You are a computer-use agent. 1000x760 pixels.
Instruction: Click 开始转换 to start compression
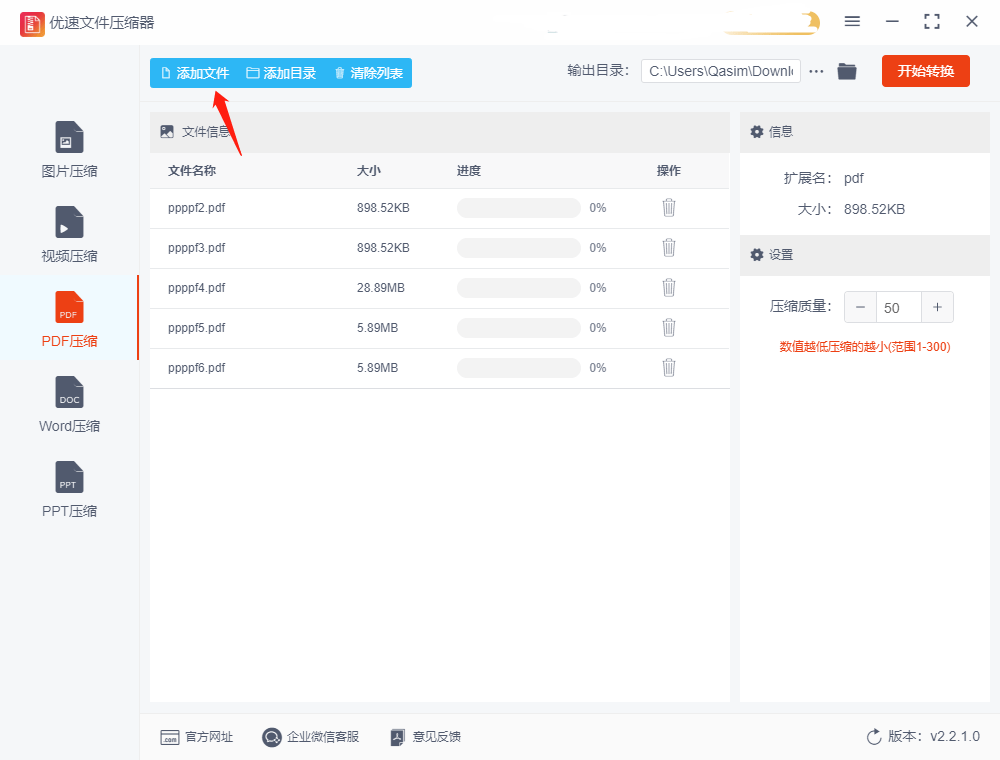click(x=925, y=71)
